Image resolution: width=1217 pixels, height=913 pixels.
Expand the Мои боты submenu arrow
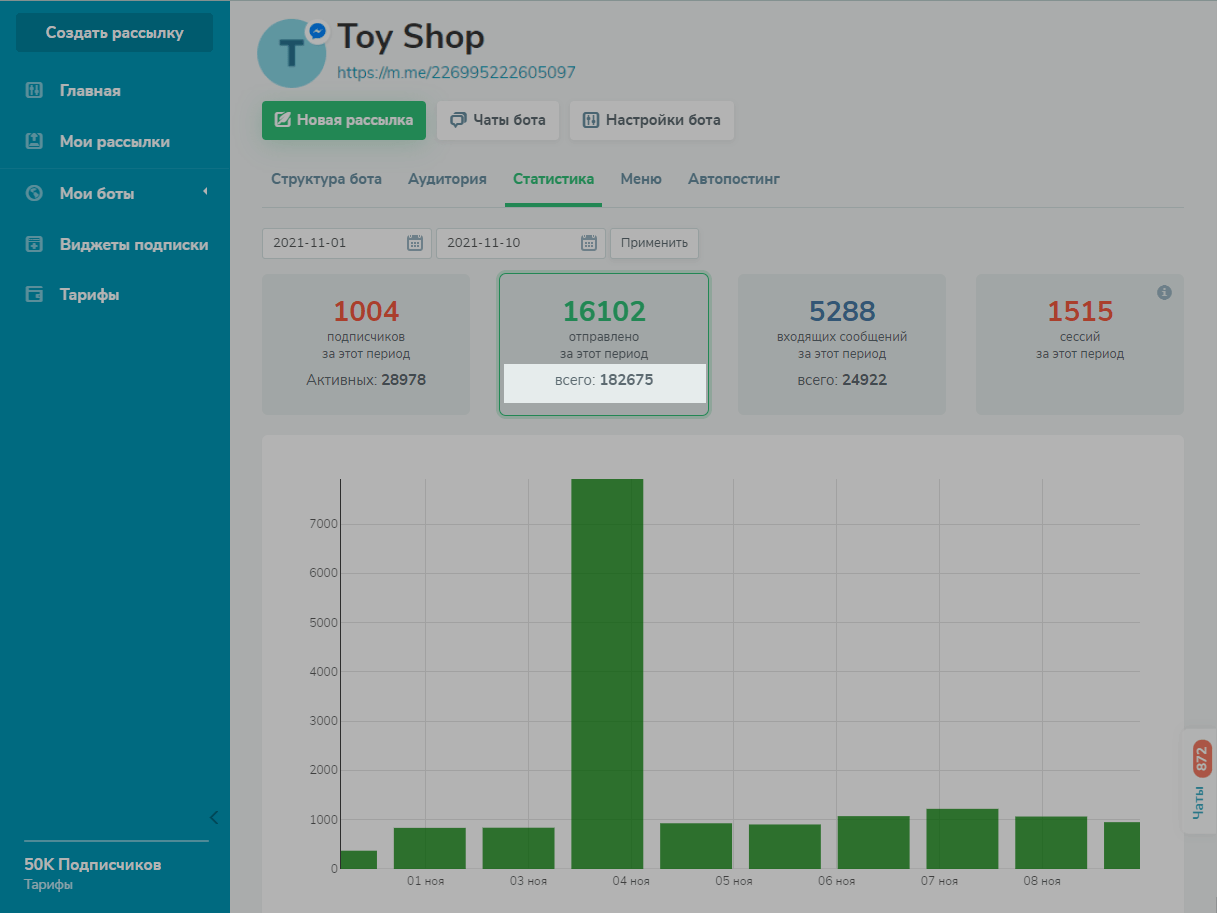pos(205,191)
